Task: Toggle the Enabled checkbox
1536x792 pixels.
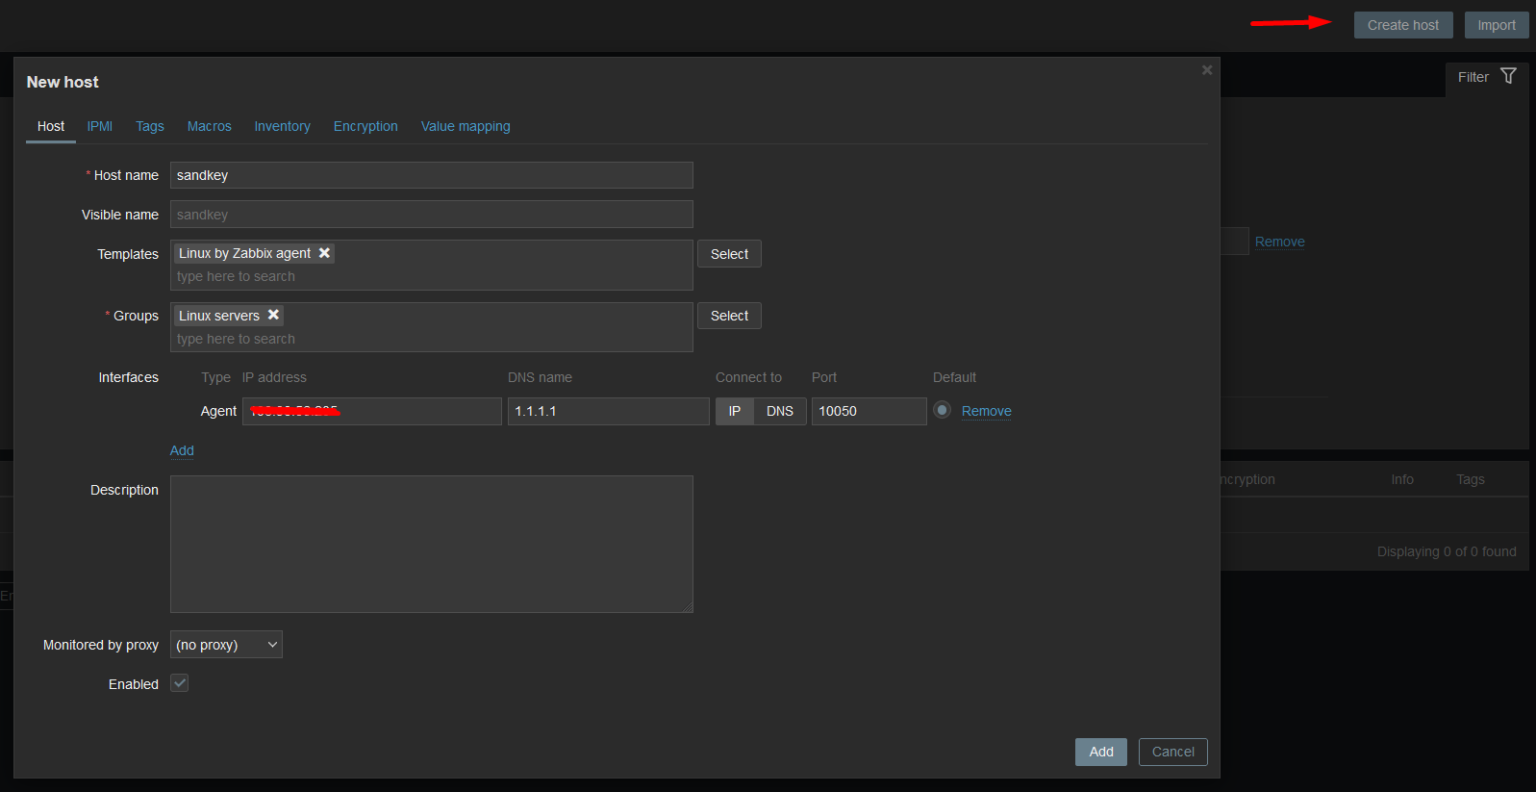Action: tap(180, 683)
